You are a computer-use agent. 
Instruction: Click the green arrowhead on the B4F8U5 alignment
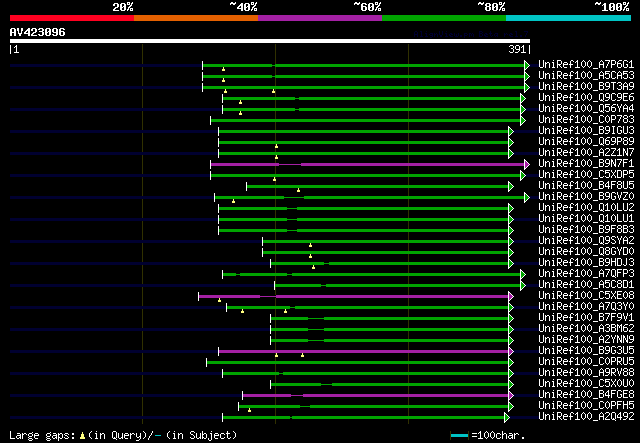click(511, 187)
